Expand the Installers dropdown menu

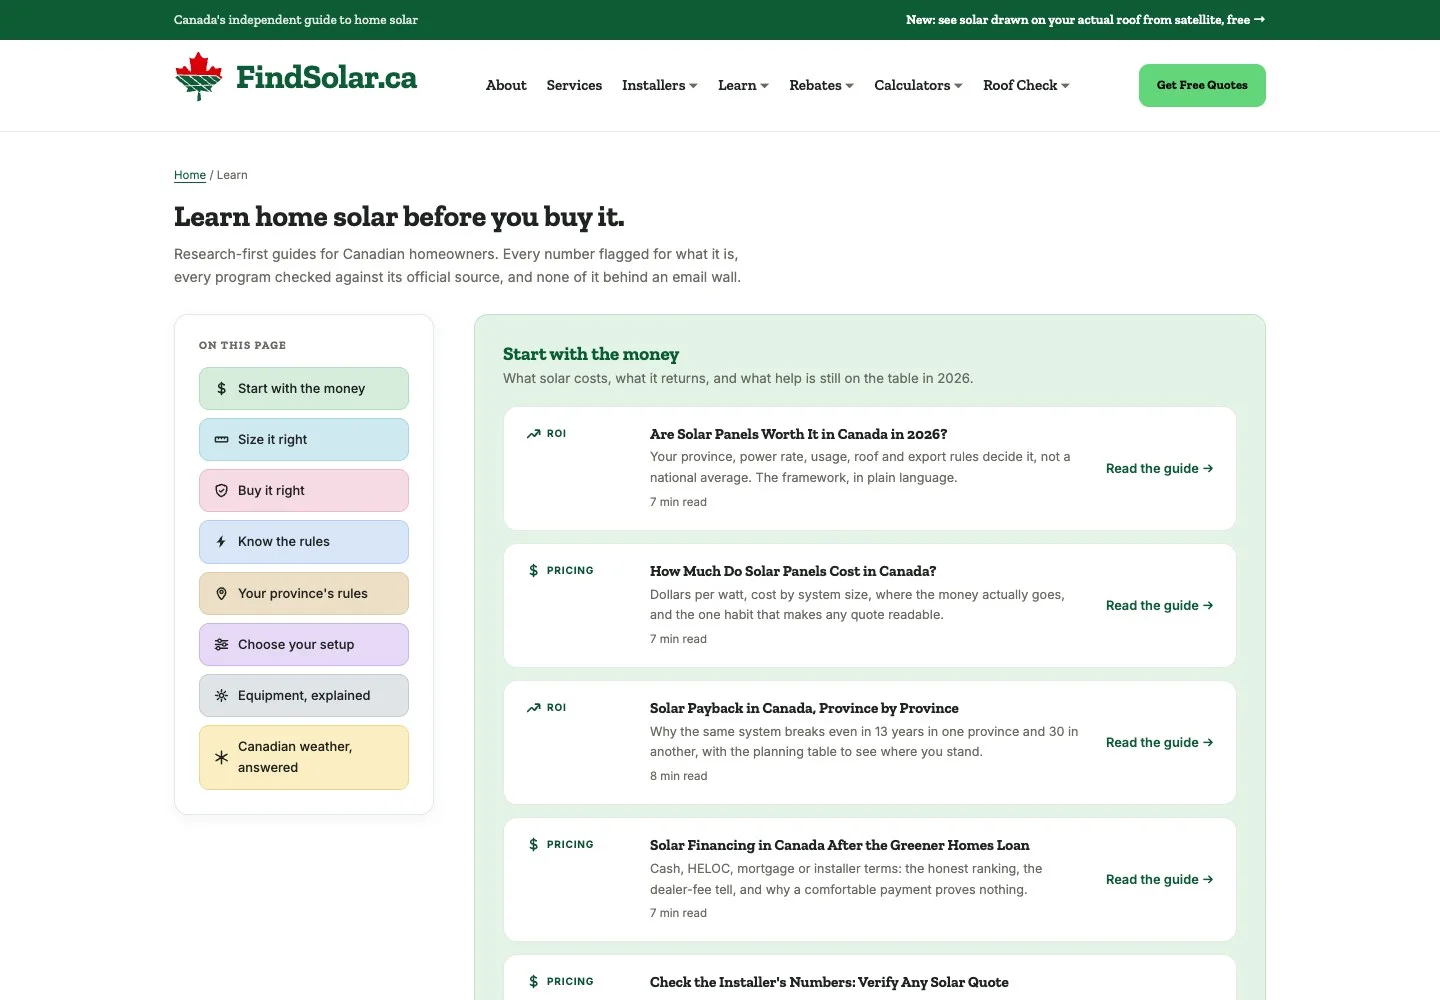[x=660, y=86]
